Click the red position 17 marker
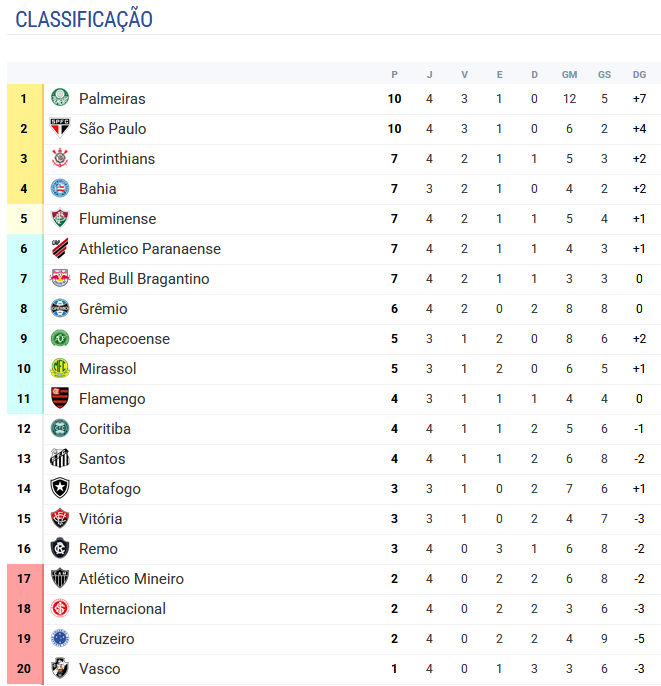Screen dimensions: 661x686 point(24,579)
